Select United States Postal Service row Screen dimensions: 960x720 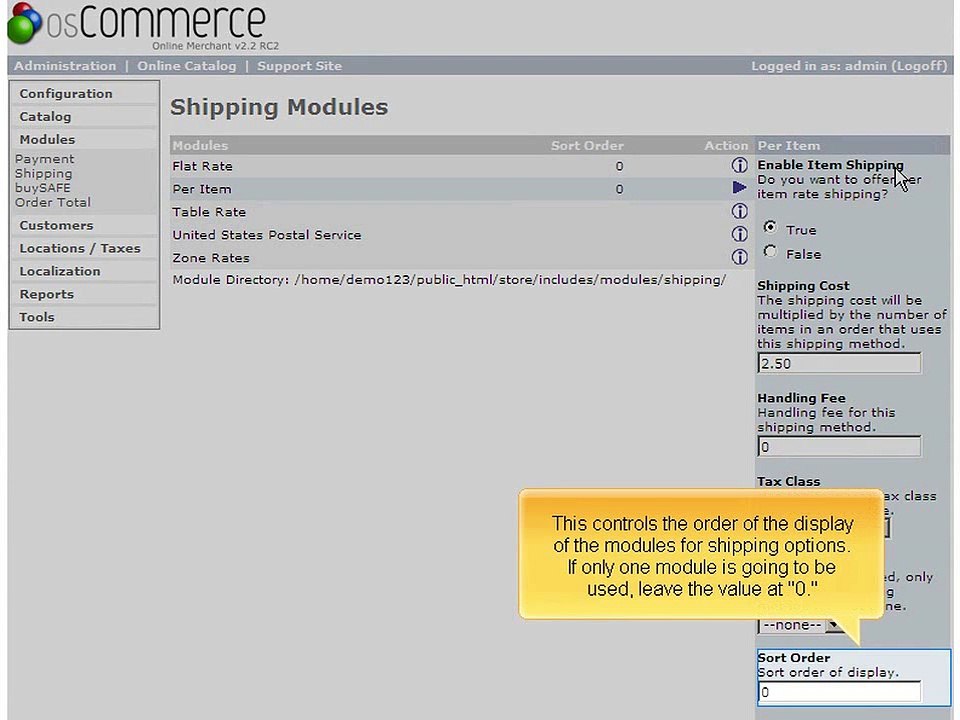coord(462,234)
